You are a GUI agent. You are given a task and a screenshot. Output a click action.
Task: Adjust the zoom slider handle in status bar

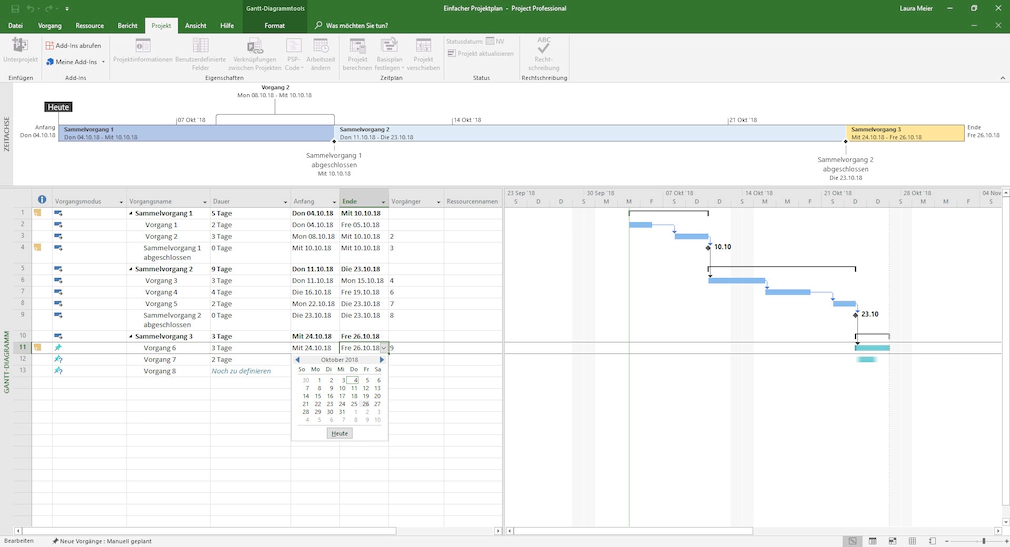click(x=984, y=541)
